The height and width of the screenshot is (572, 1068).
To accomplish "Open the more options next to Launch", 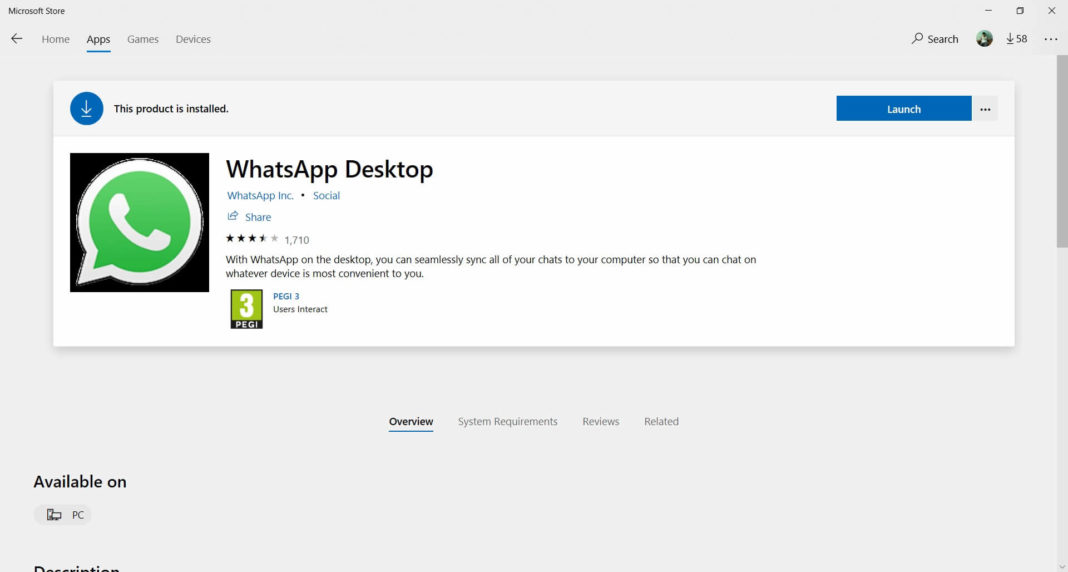I will (x=985, y=109).
